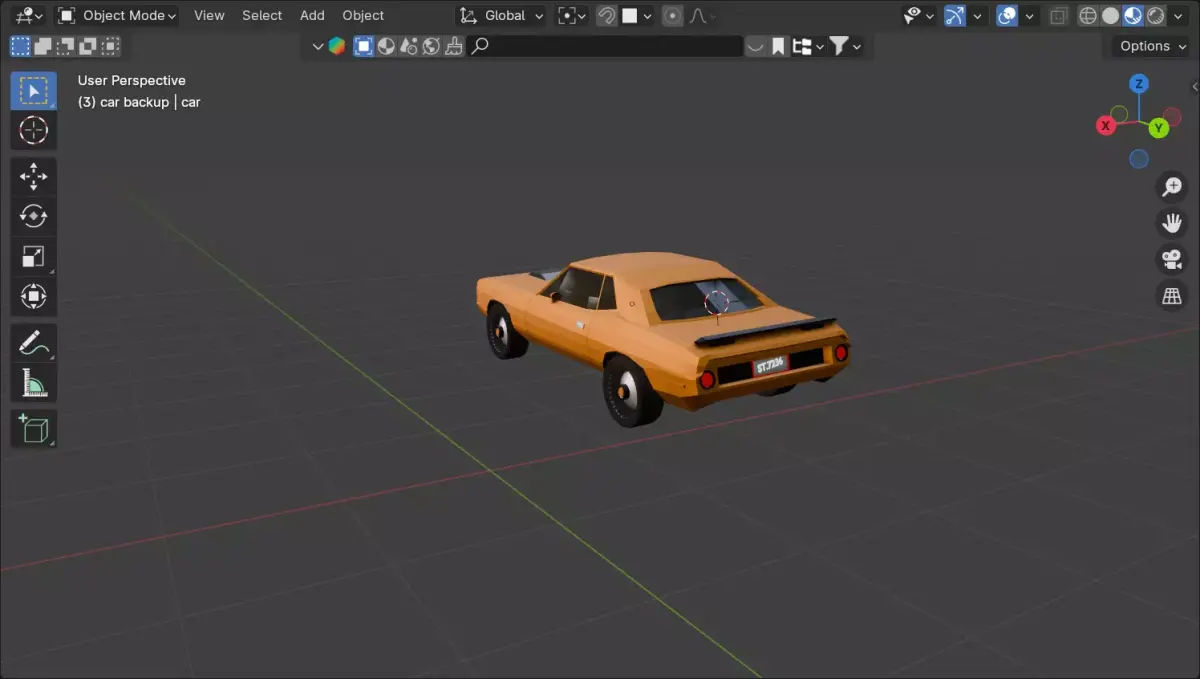Set selection mode to new selection
Viewport: 1200px width, 679px height.
tap(20, 46)
